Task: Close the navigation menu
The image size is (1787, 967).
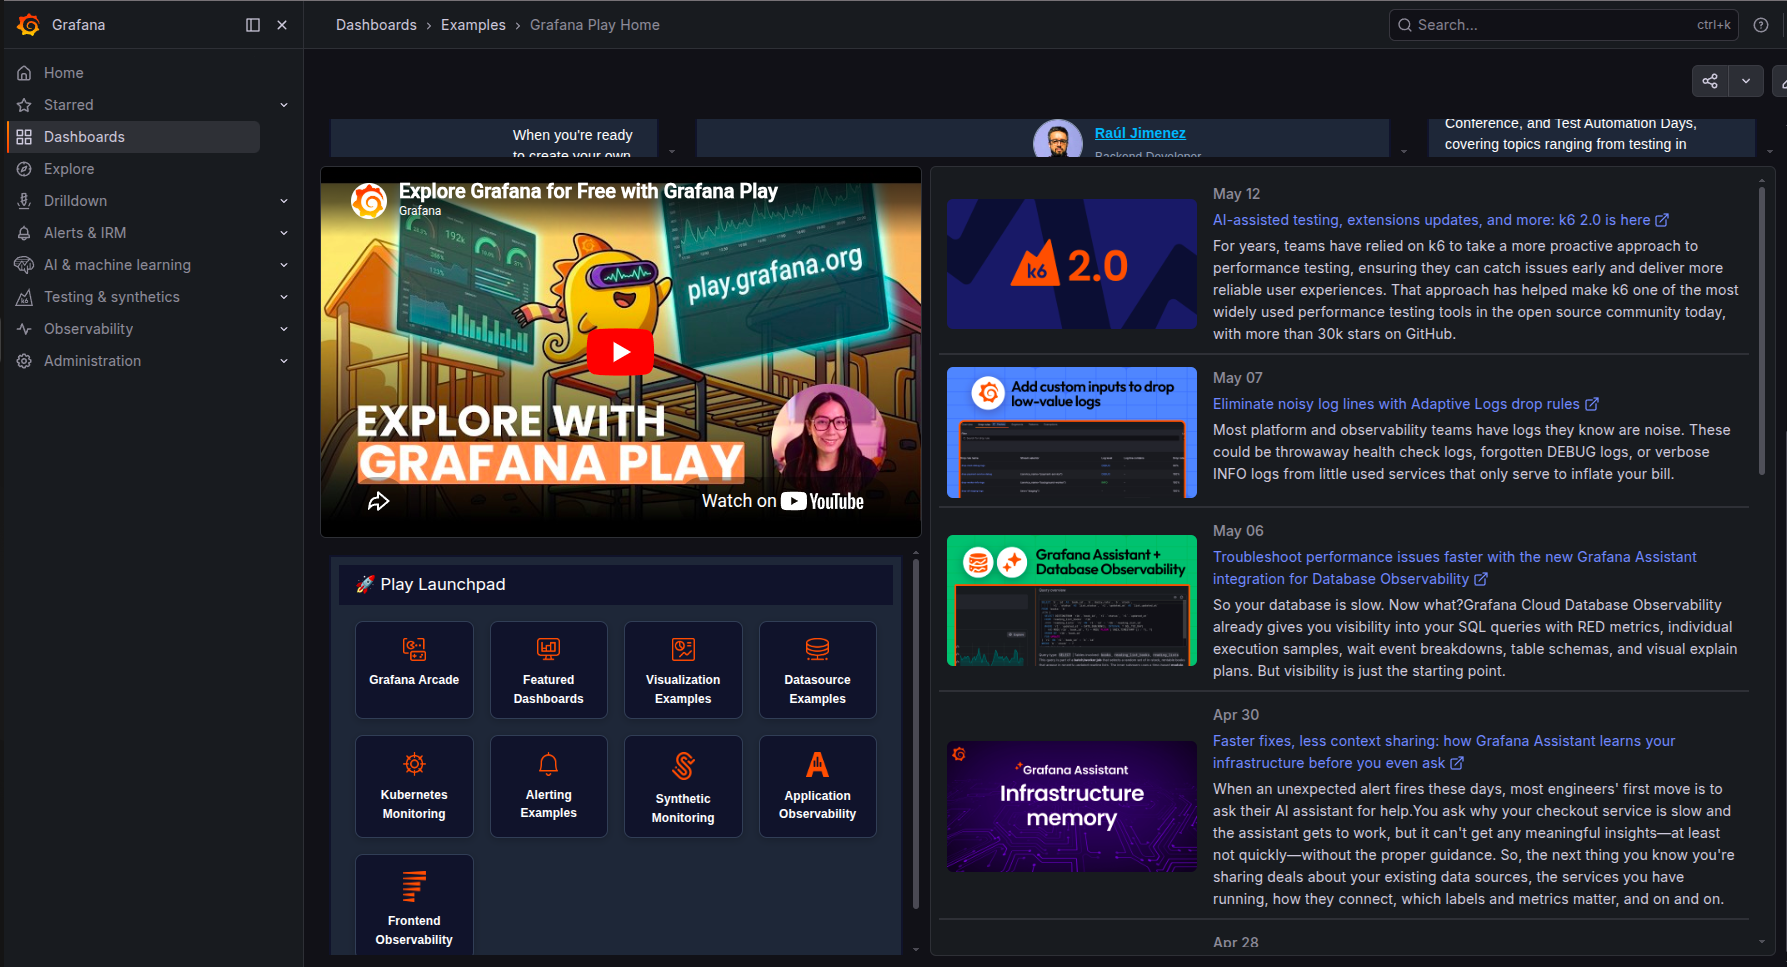Action: [282, 25]
